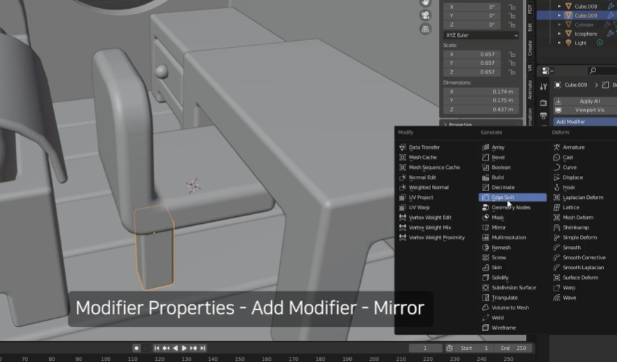Lock the Rotation X value
Viewport: 617px width, 362px height.
click(x=512, y=7)
